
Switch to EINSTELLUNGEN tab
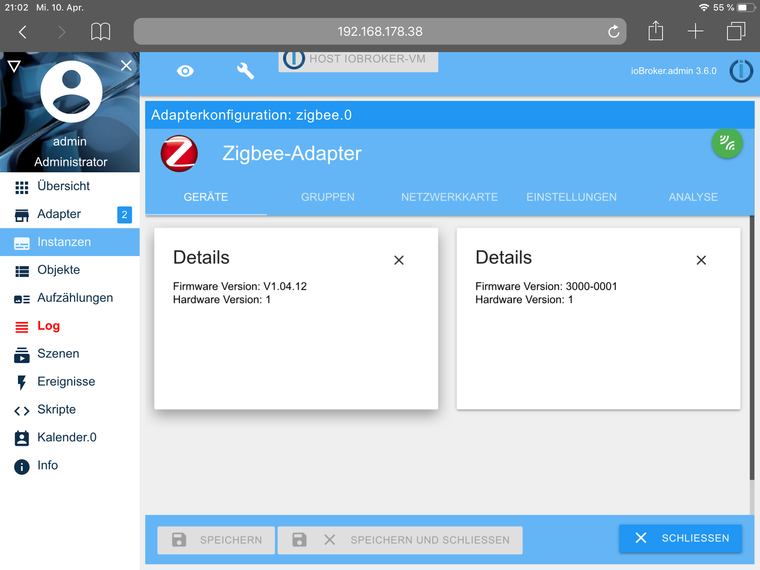pos(571,197)
